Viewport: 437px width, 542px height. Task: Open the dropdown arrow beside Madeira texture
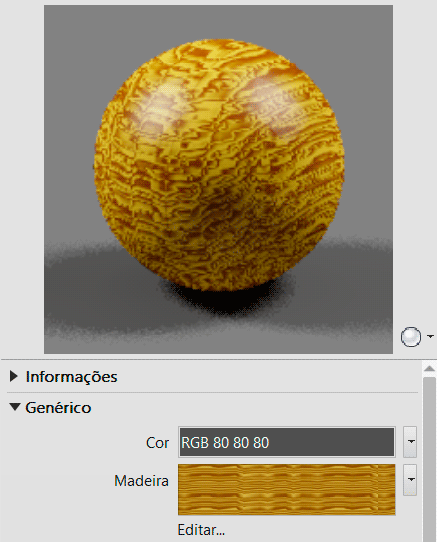pos(410,480)
